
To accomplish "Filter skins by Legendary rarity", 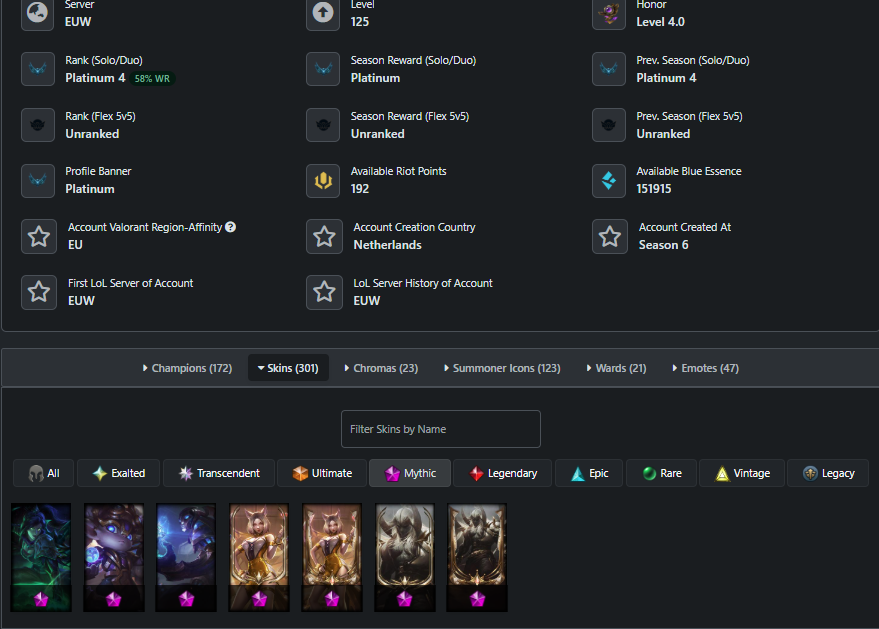I will 503,473.
